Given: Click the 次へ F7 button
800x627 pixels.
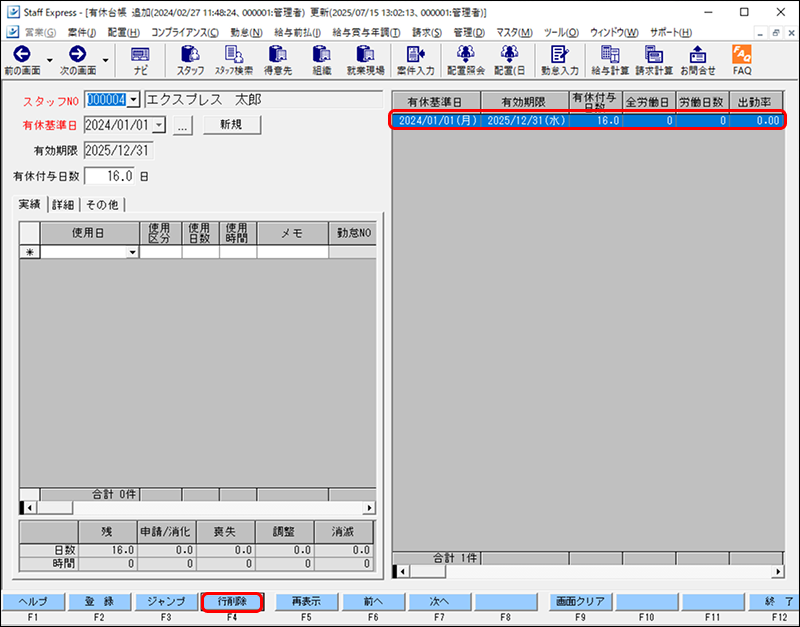Looking at the screenshot, I should (x=439, y=601).
